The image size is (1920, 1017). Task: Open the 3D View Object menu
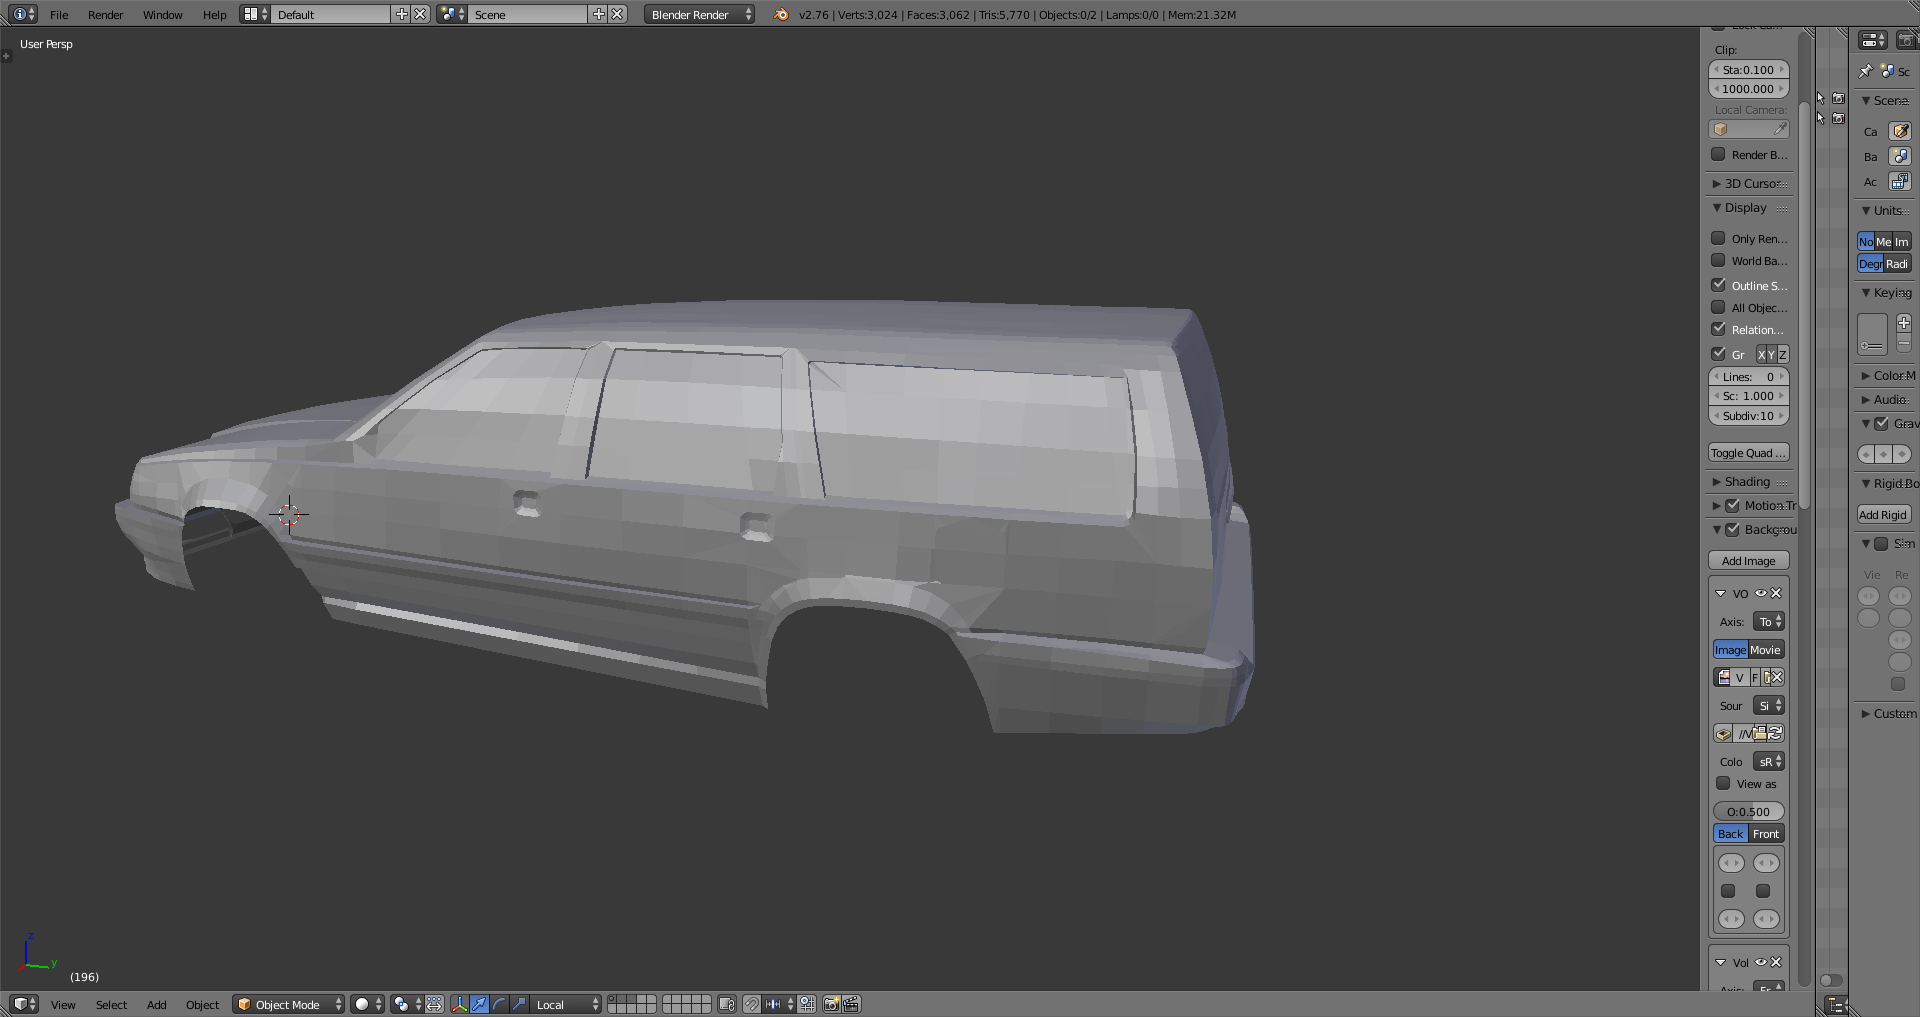point(202,1005)
